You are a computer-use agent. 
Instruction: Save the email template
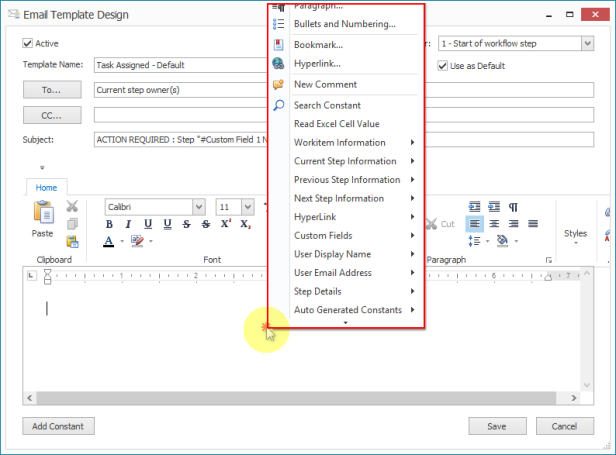coord(497,426)
